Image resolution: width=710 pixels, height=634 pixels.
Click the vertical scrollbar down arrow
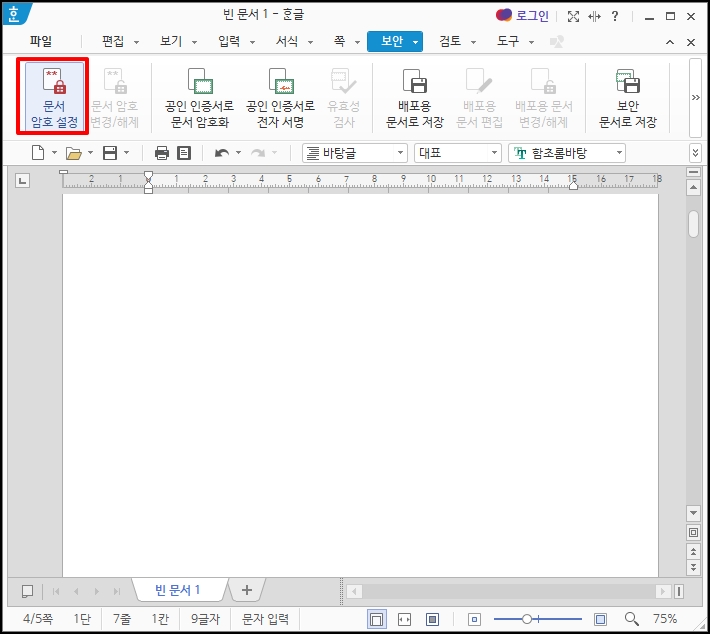[x=693, y=513]
